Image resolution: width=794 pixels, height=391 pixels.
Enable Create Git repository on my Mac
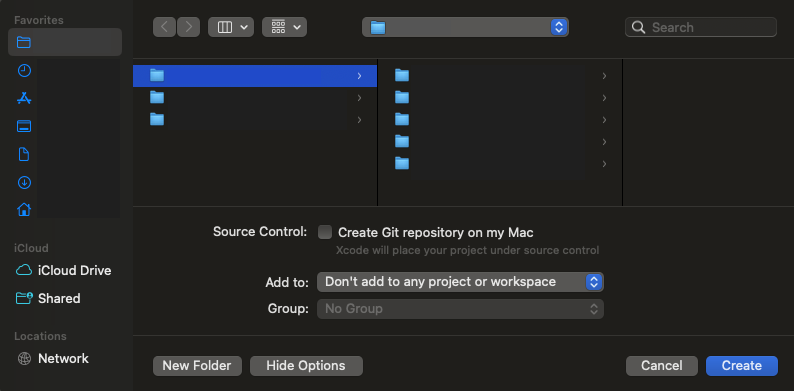[325, 232]
